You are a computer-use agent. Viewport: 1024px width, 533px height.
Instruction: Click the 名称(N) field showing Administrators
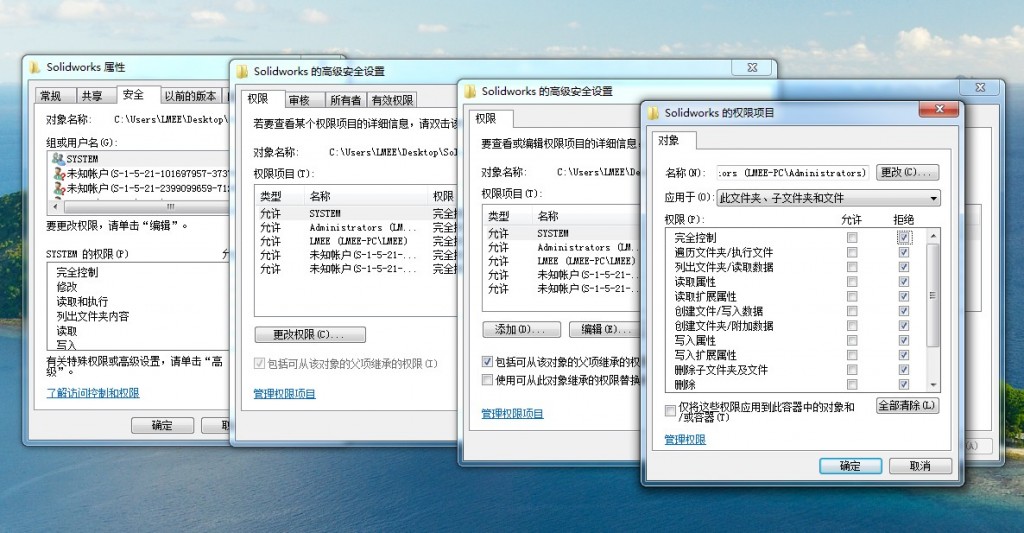tap(793, 172)
